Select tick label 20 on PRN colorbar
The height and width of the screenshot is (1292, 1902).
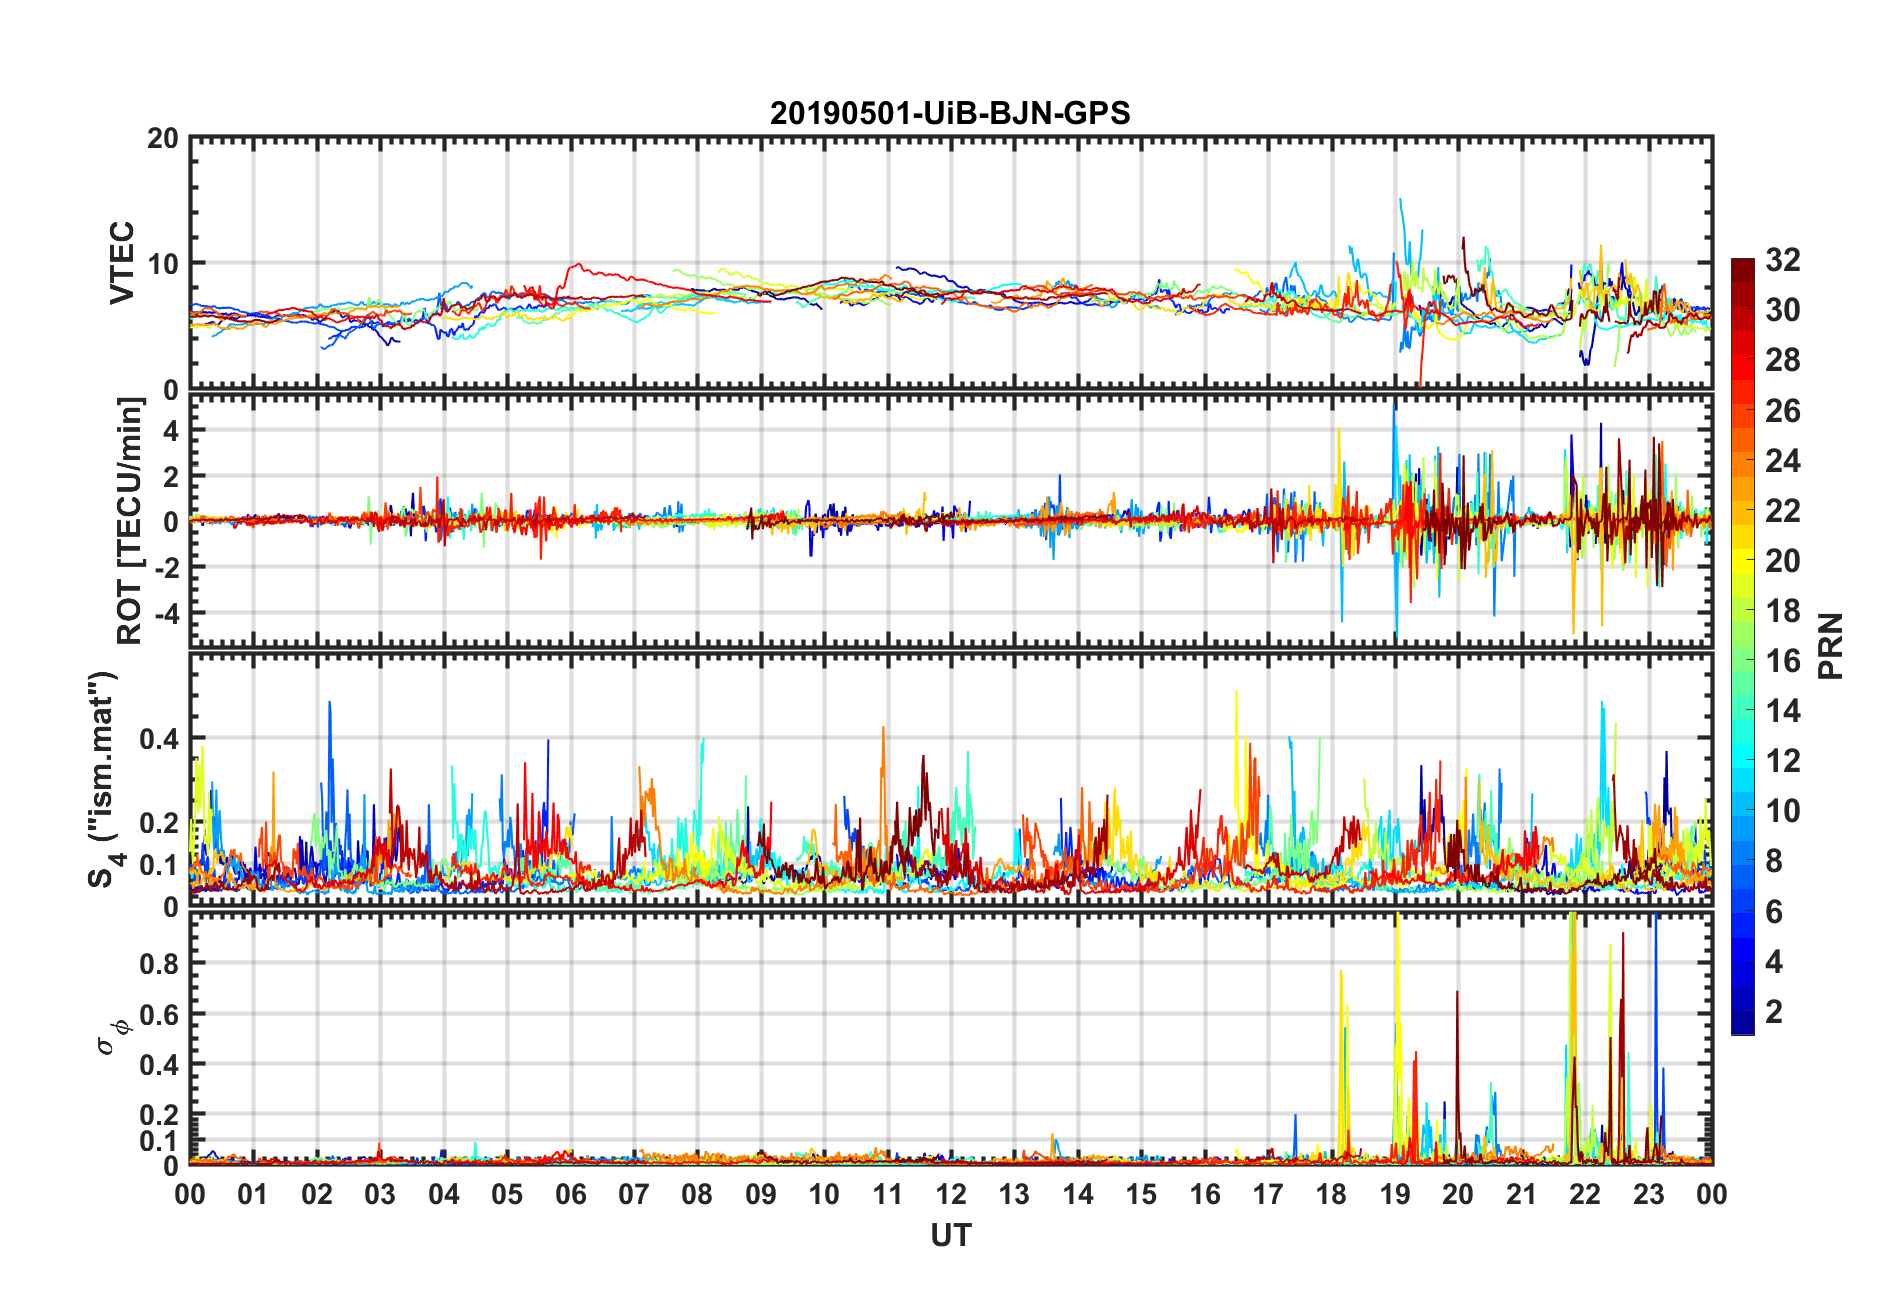(x=1782, y=561)
